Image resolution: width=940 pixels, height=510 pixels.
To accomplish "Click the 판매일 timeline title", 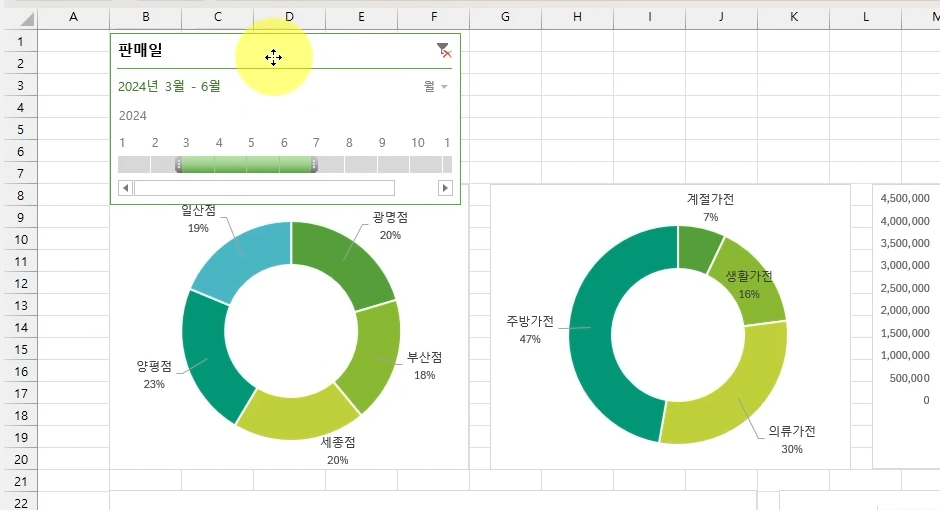I will tap(140, 50).
